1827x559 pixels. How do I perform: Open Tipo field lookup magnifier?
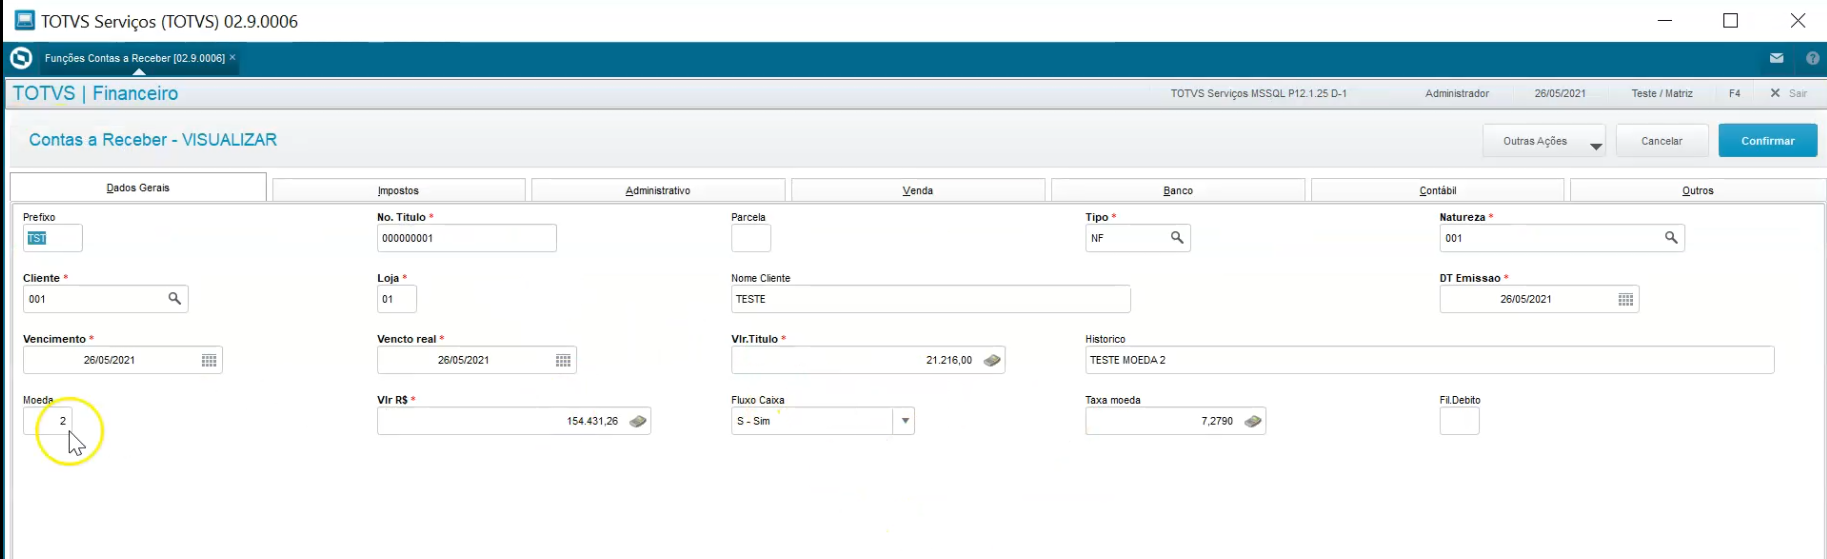(1177, 238)
